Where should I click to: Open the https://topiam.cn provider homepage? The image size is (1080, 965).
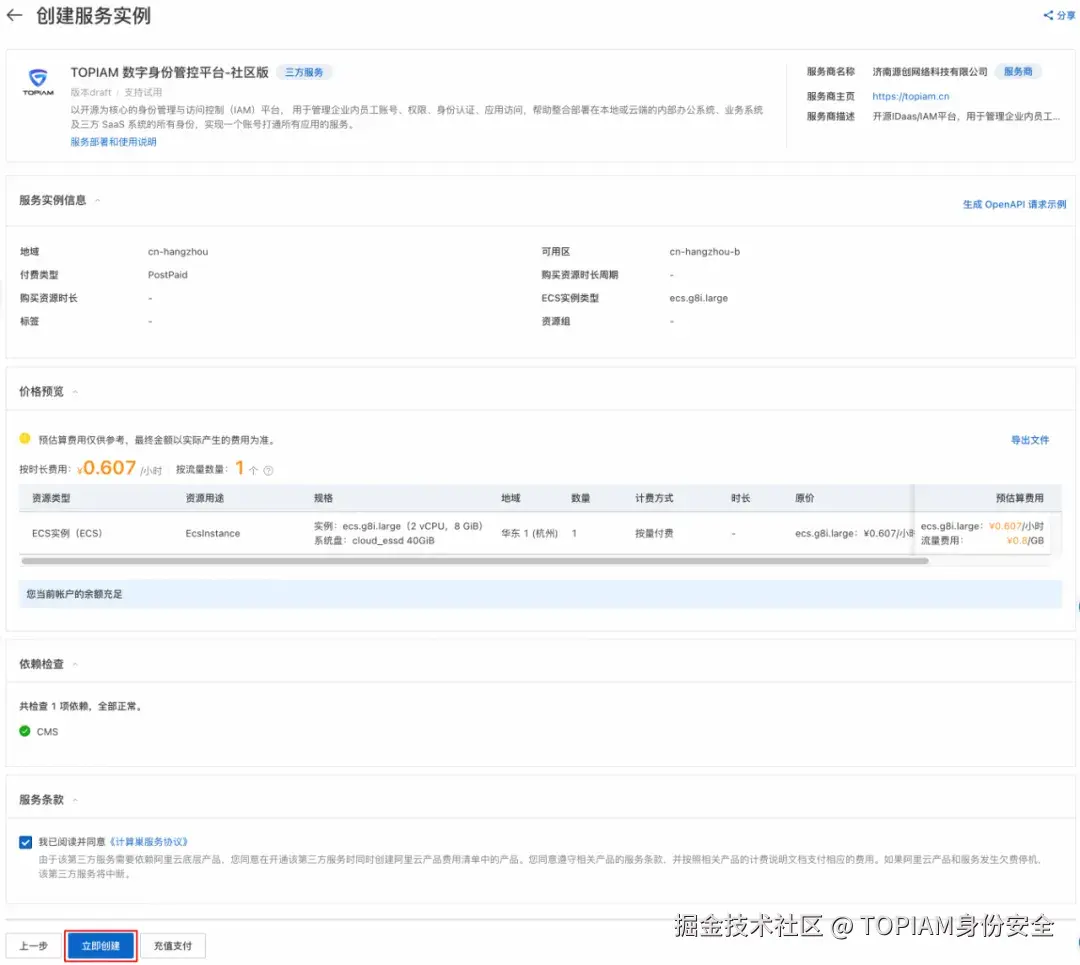pyautogui.click(x=910, y=96)
